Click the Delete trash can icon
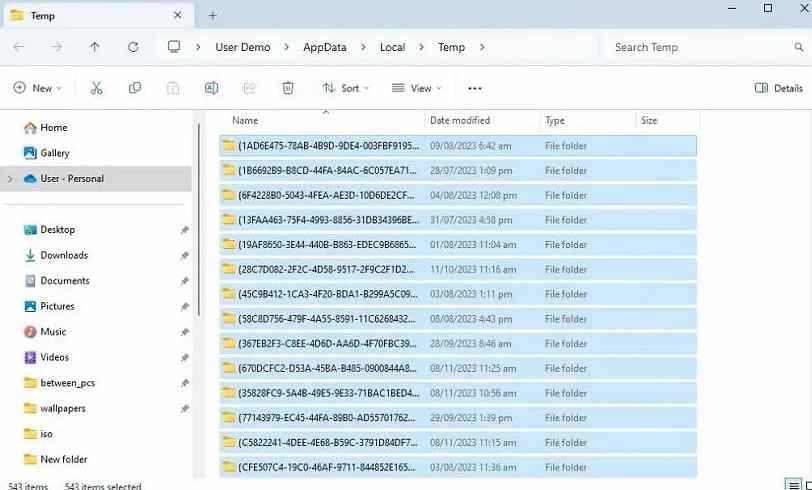The height and width of the screenshot is (490, 812). click(x=288, y=88)
